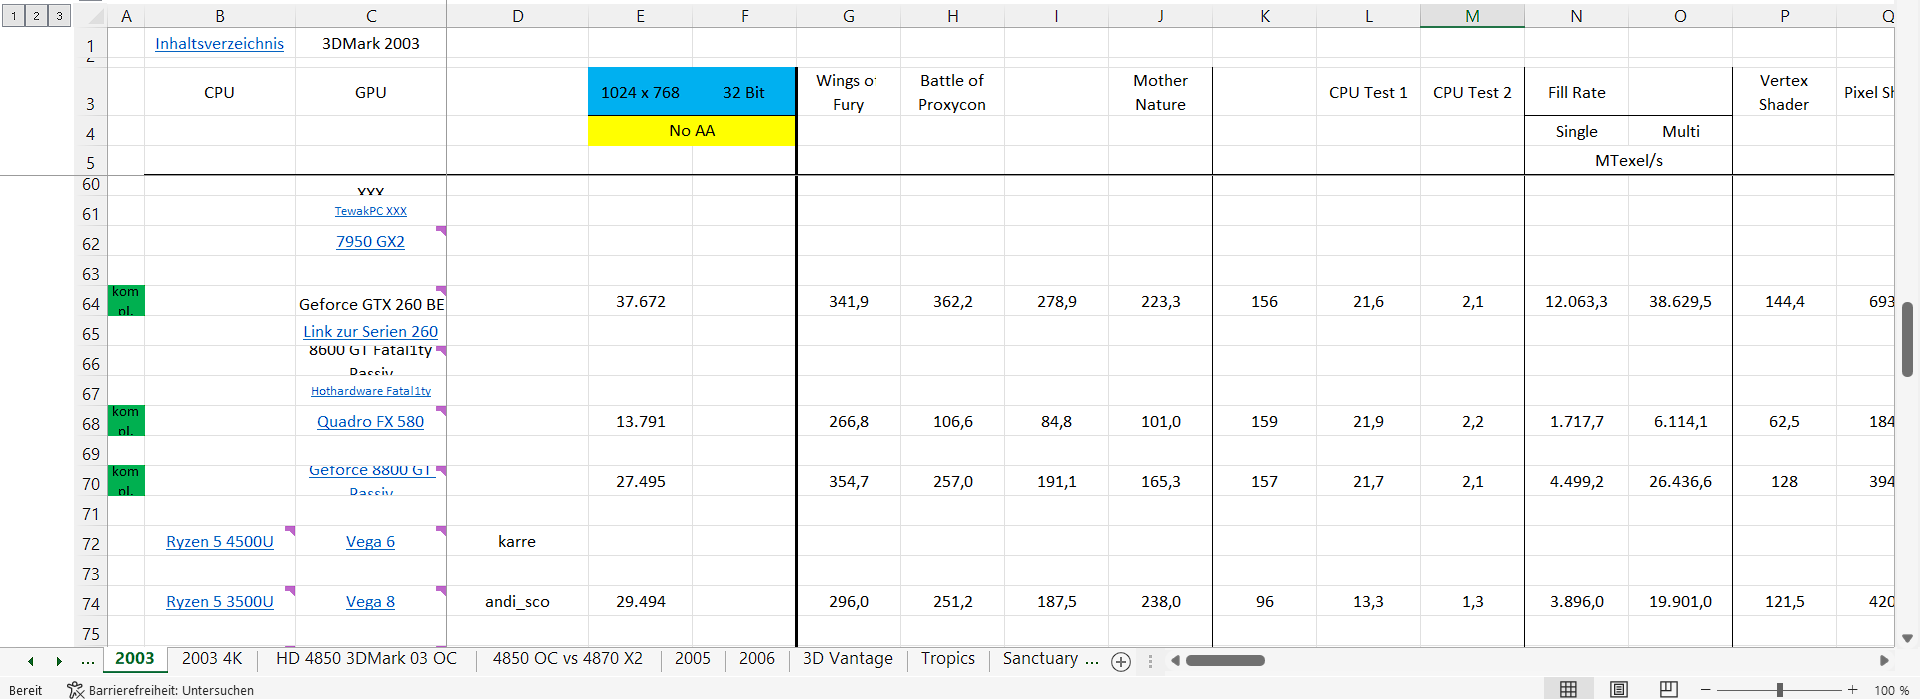Open the Tropics sheet tab
The width and height of the screenshot is (1920, 699).
pyautogui.click(x=948, y=658)
